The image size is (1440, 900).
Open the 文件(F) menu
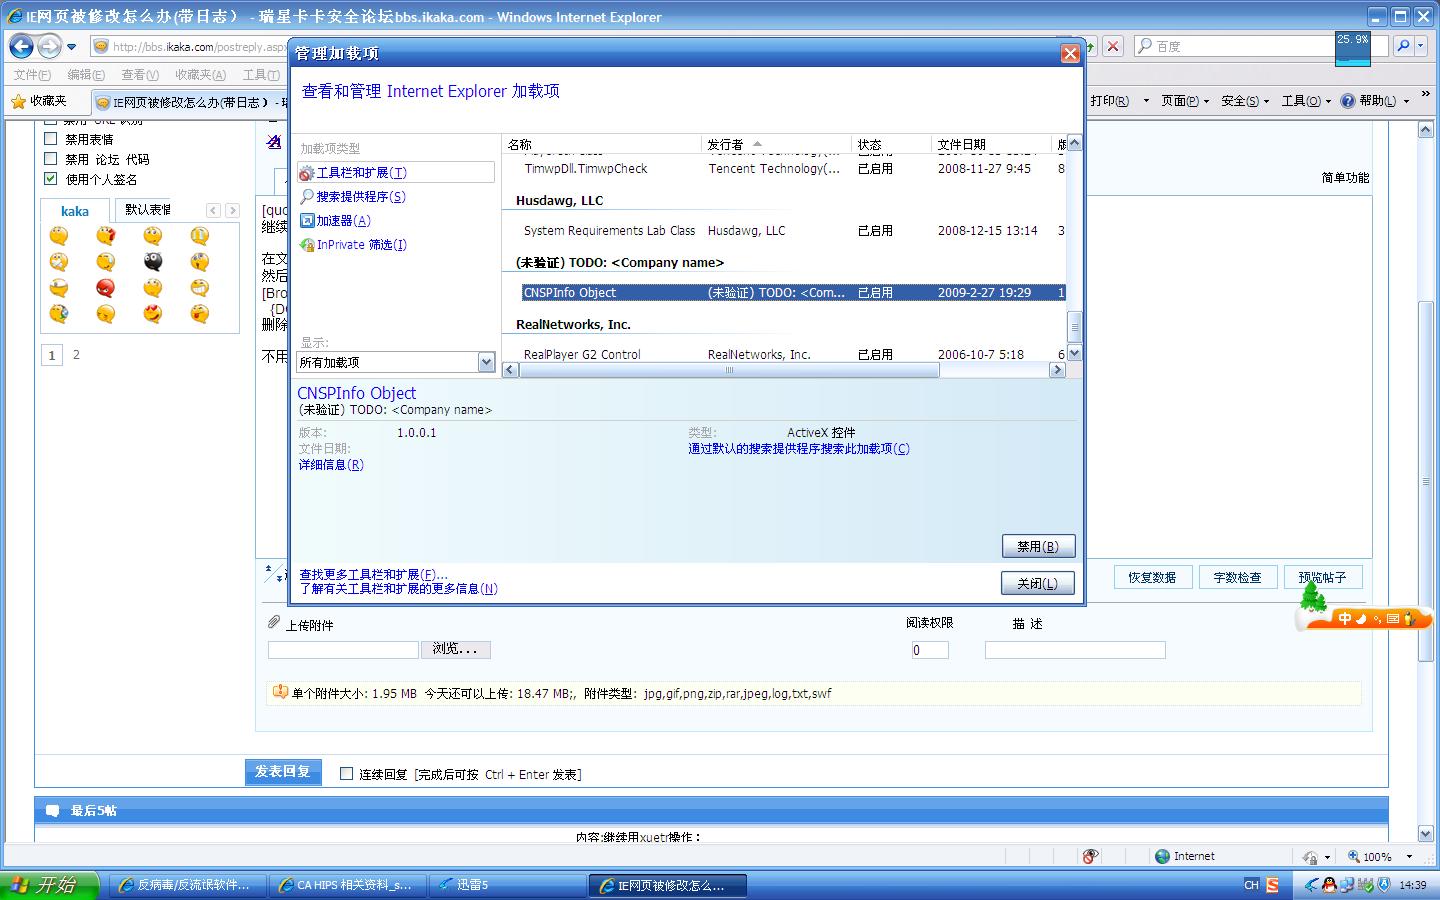tap(32, 75)
